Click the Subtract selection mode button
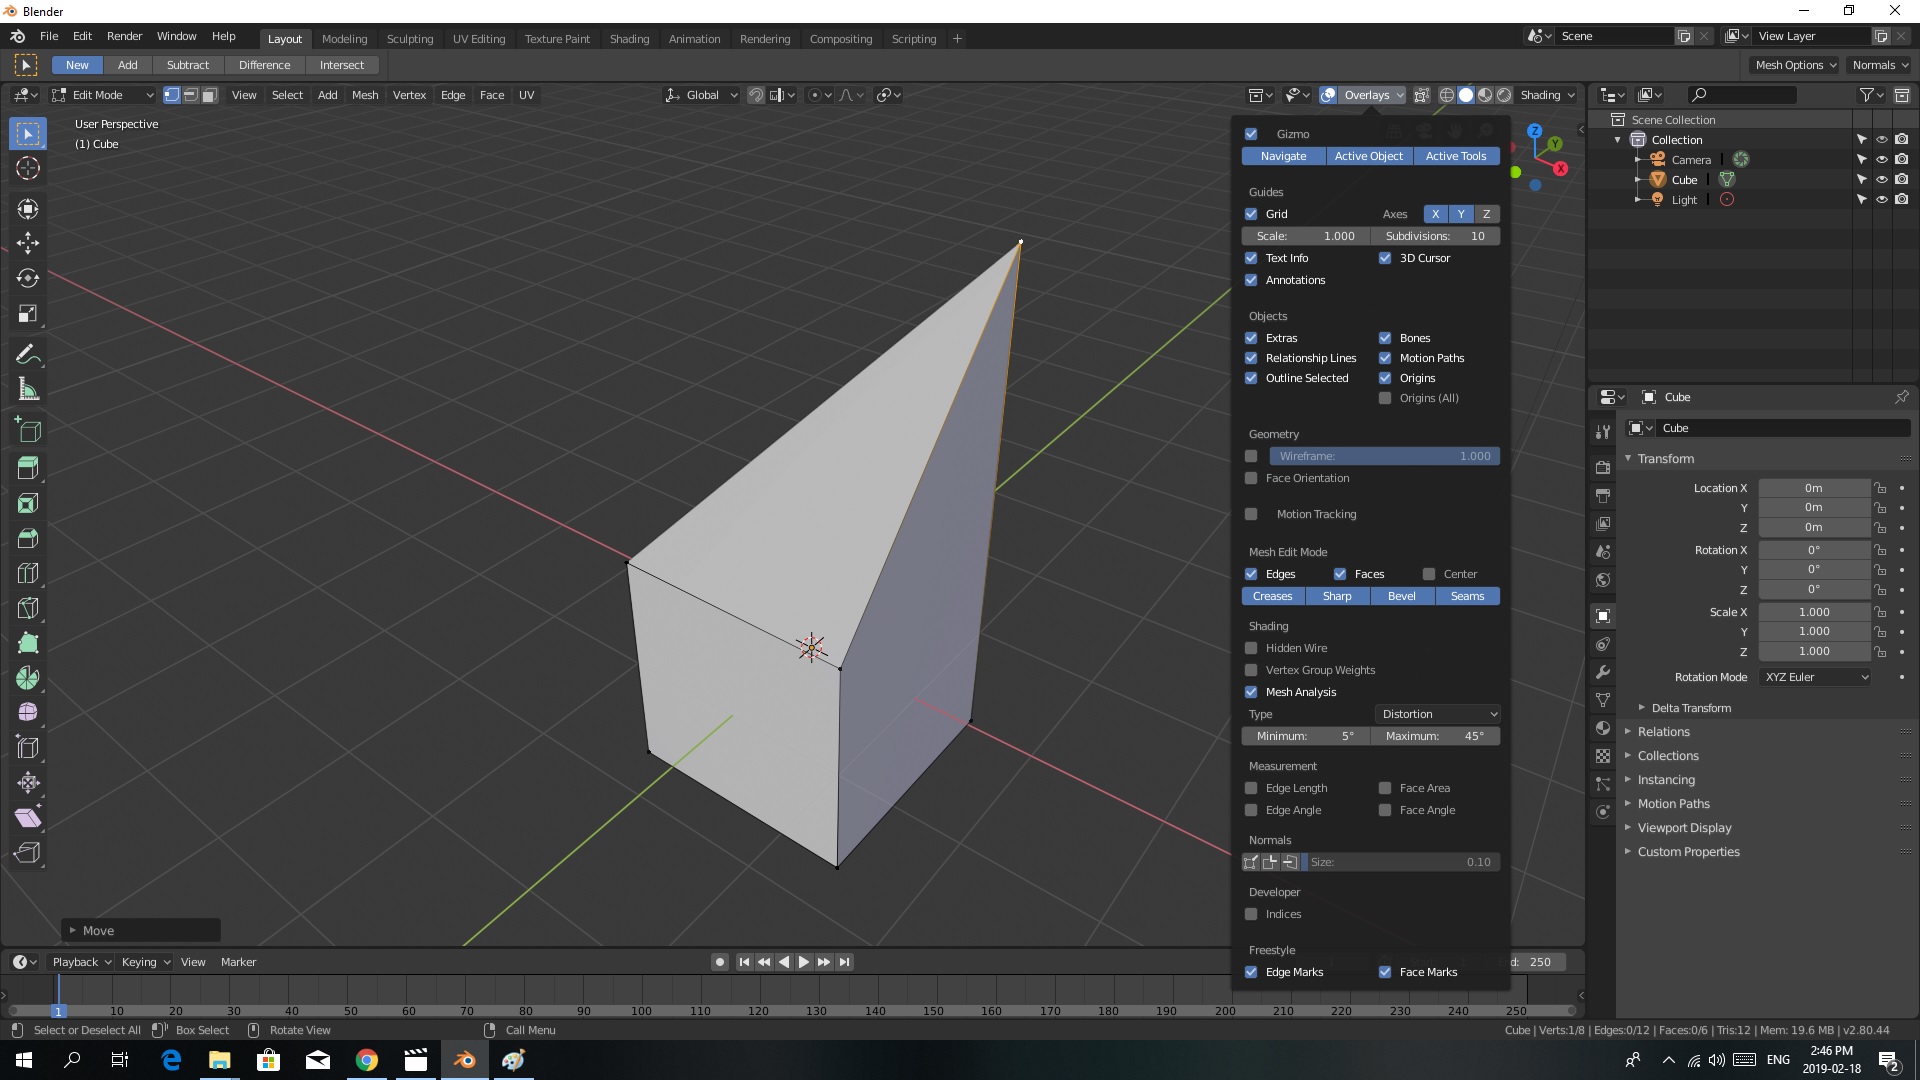The height and width of the screenshot is (1080, 1920). point(188,65)
